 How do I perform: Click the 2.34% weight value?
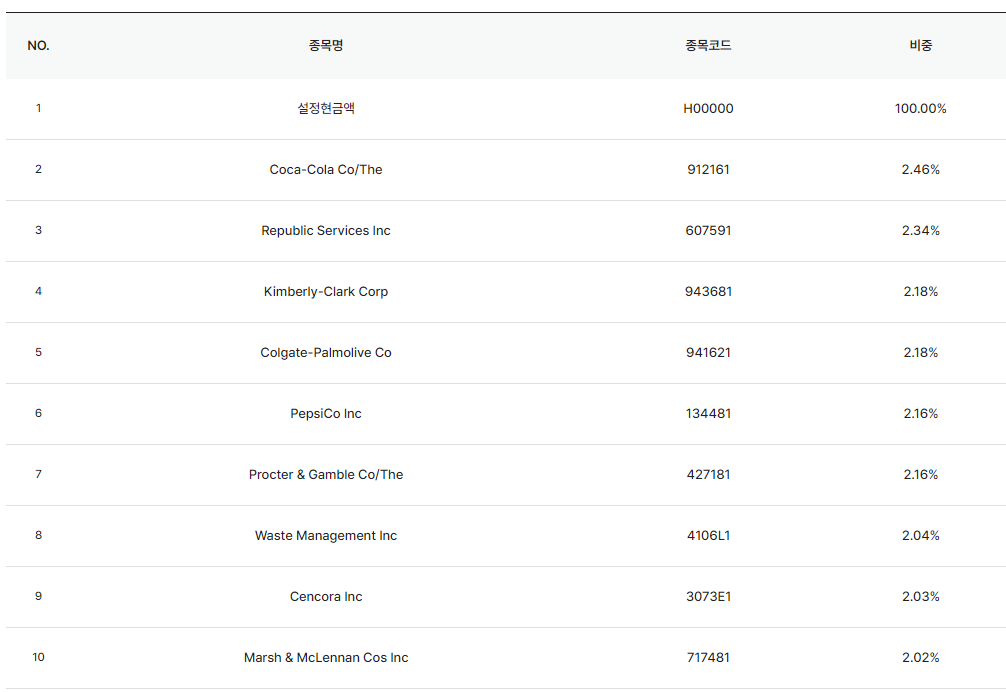pyautogui.click(x=921, y=230)
